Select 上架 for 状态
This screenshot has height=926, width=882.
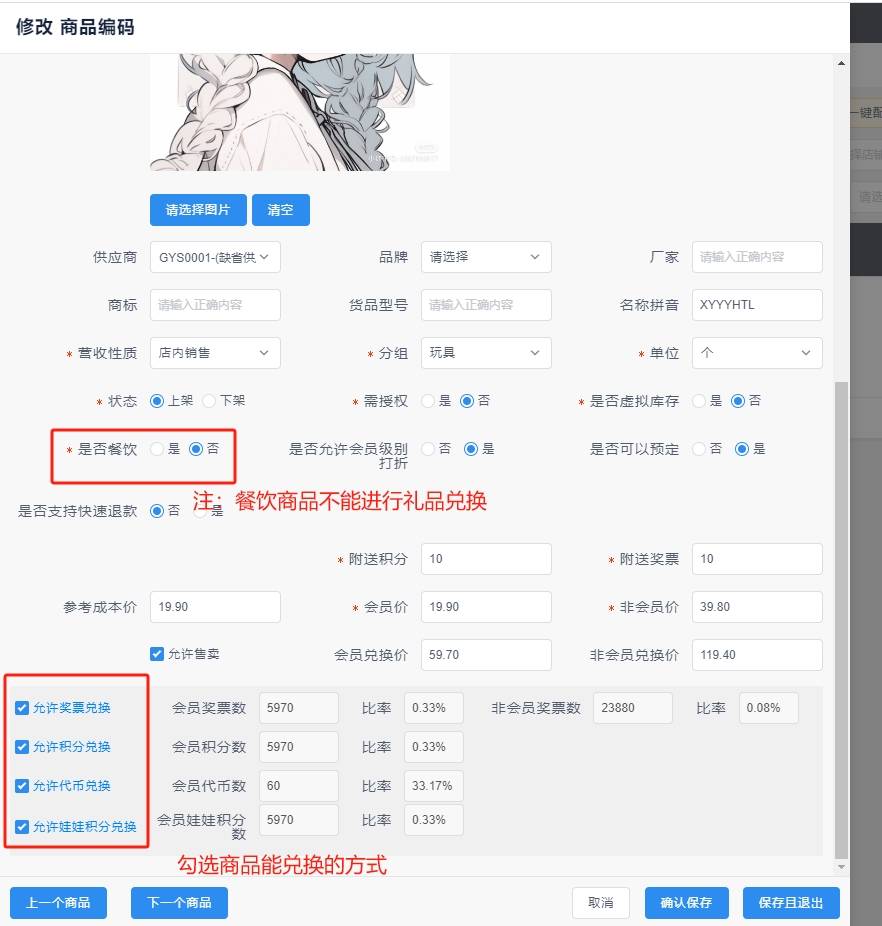(x=157, y=401)
